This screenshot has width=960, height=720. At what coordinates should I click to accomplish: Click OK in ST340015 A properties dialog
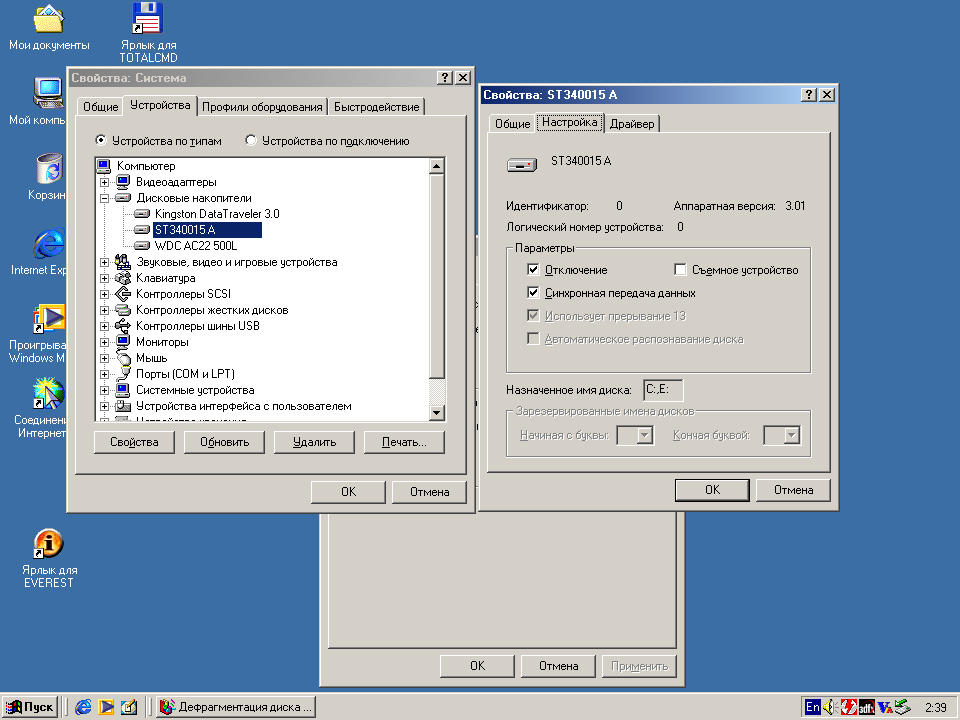[x=712, y=490]
